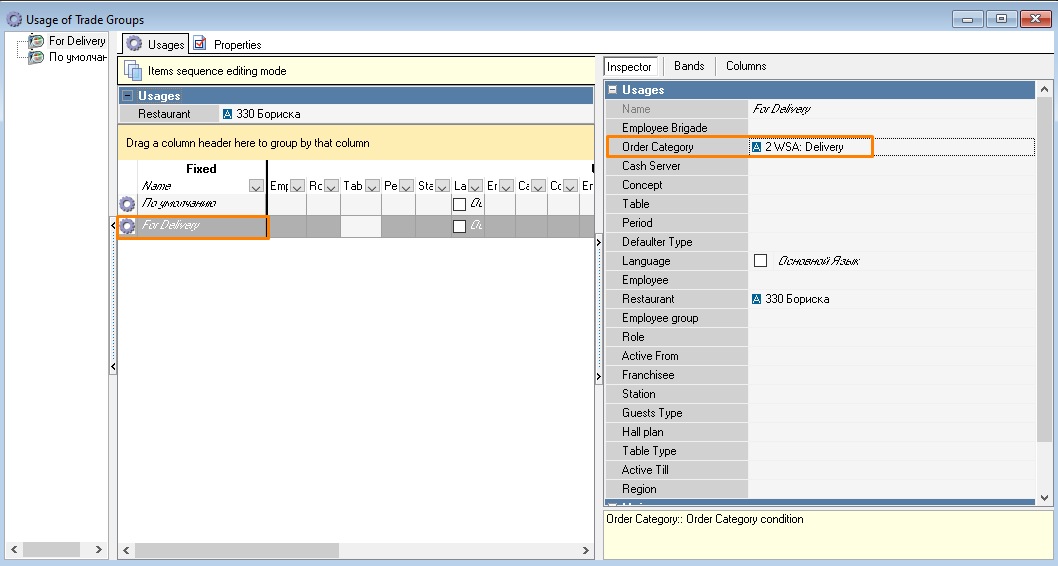Click the Employee group property row
The height and width of the screenshot is (566, 1058).
pos(820,318)
